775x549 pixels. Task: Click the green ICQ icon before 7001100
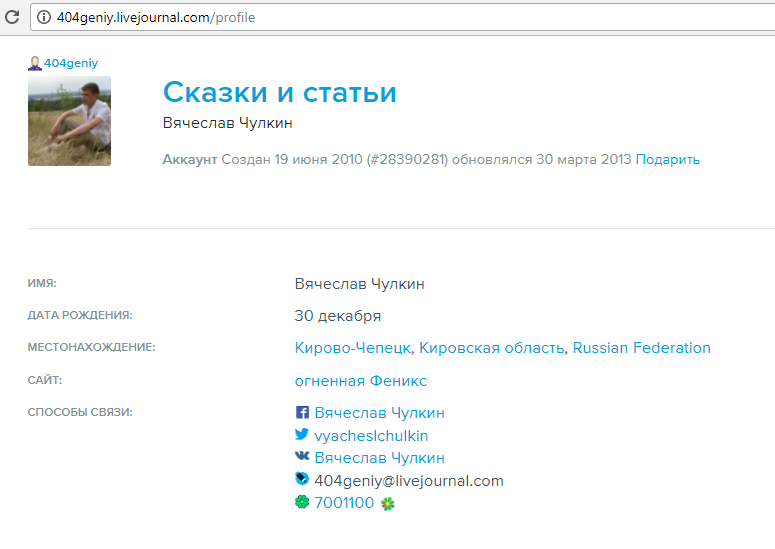[302, 502]
